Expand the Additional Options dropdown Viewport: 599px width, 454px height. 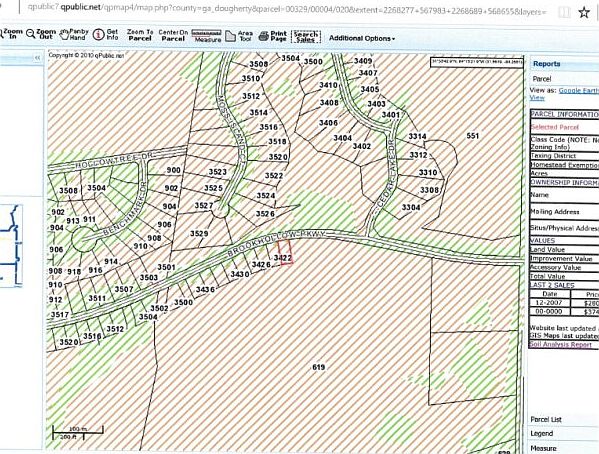click(362, 38)
